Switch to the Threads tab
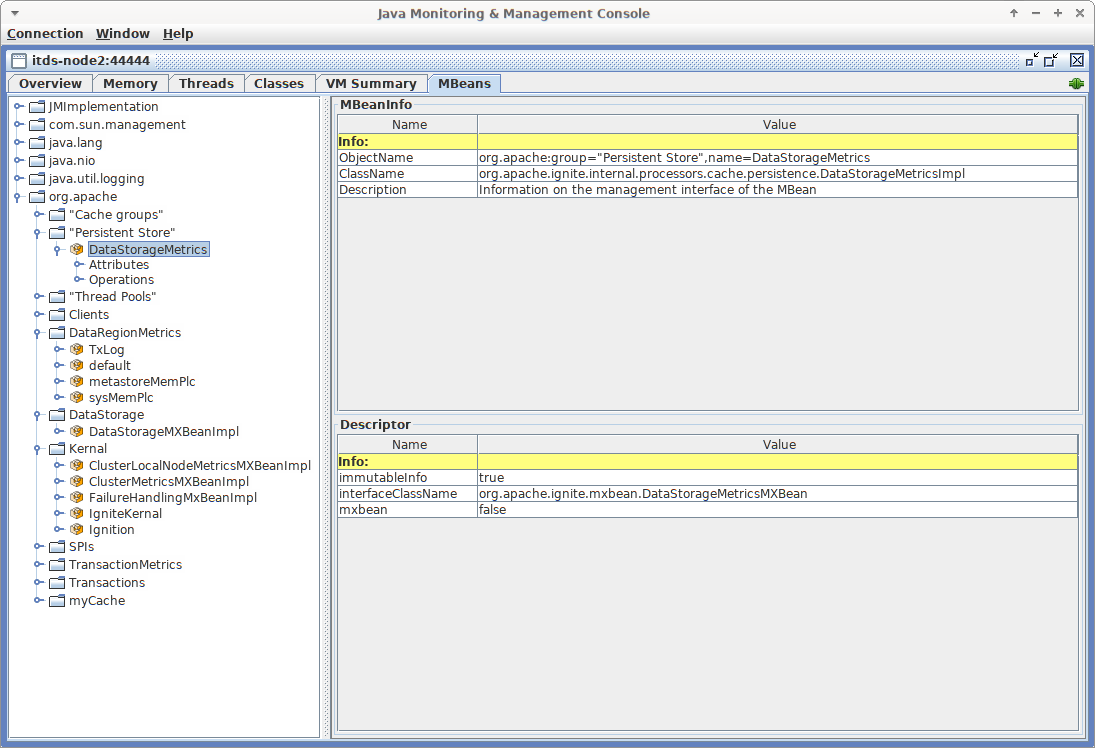 (x=206, y=84)
